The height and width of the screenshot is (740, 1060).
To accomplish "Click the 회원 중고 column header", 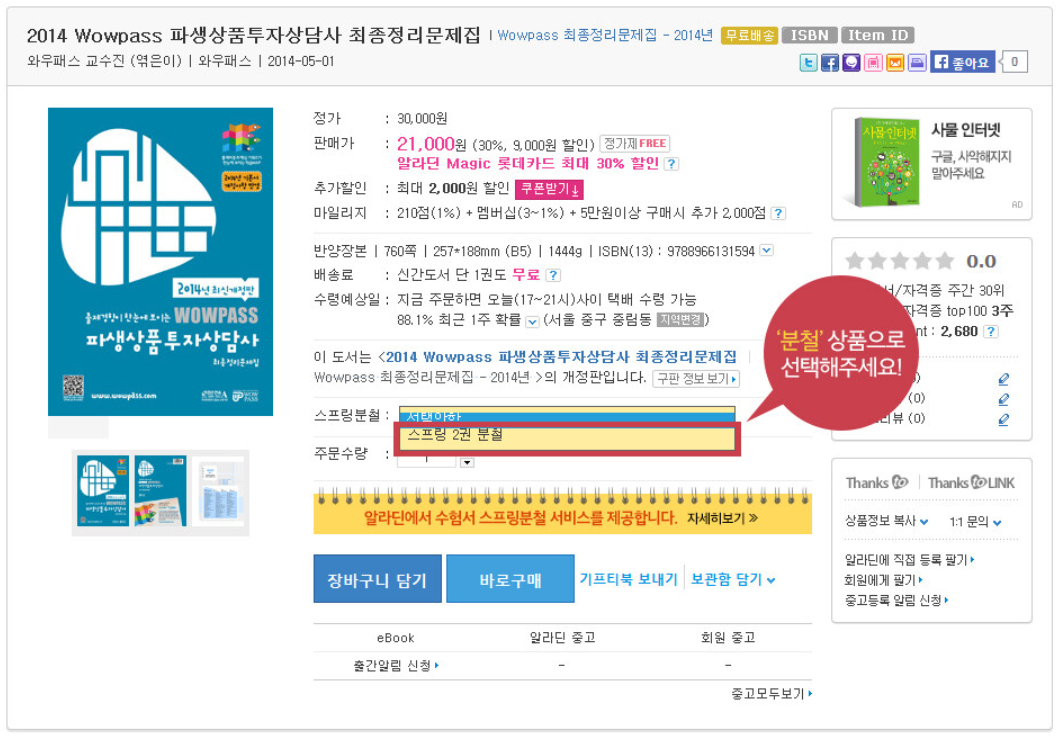I will tap(727, 637).
